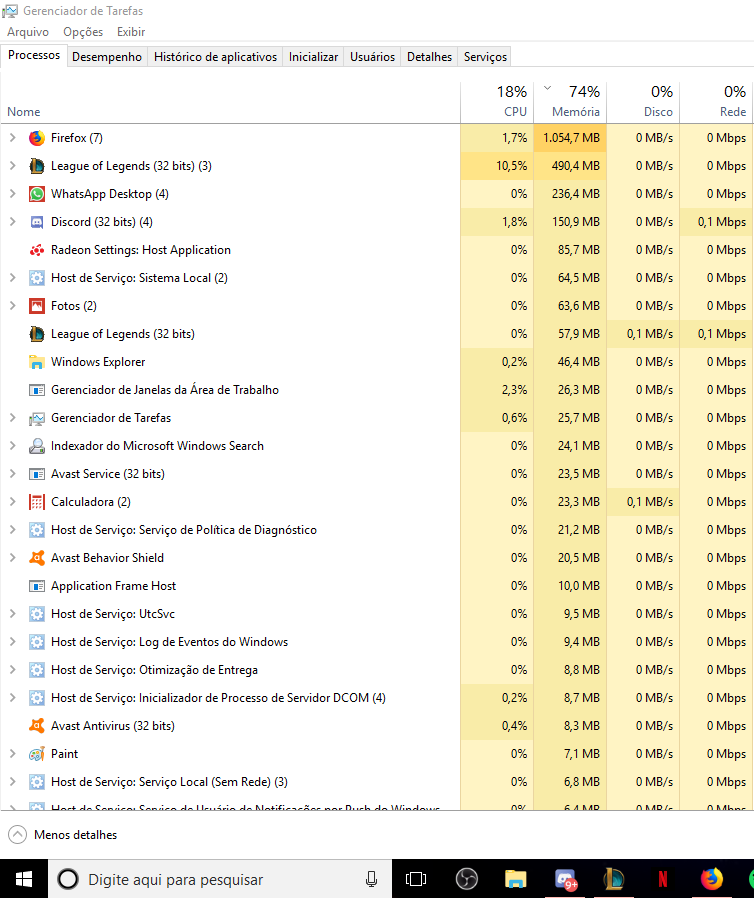Select the Serviço Local (Sem Rede) (3) row
Screen dimensions: 754x898
pyautogui.click(x=377, y=782)
